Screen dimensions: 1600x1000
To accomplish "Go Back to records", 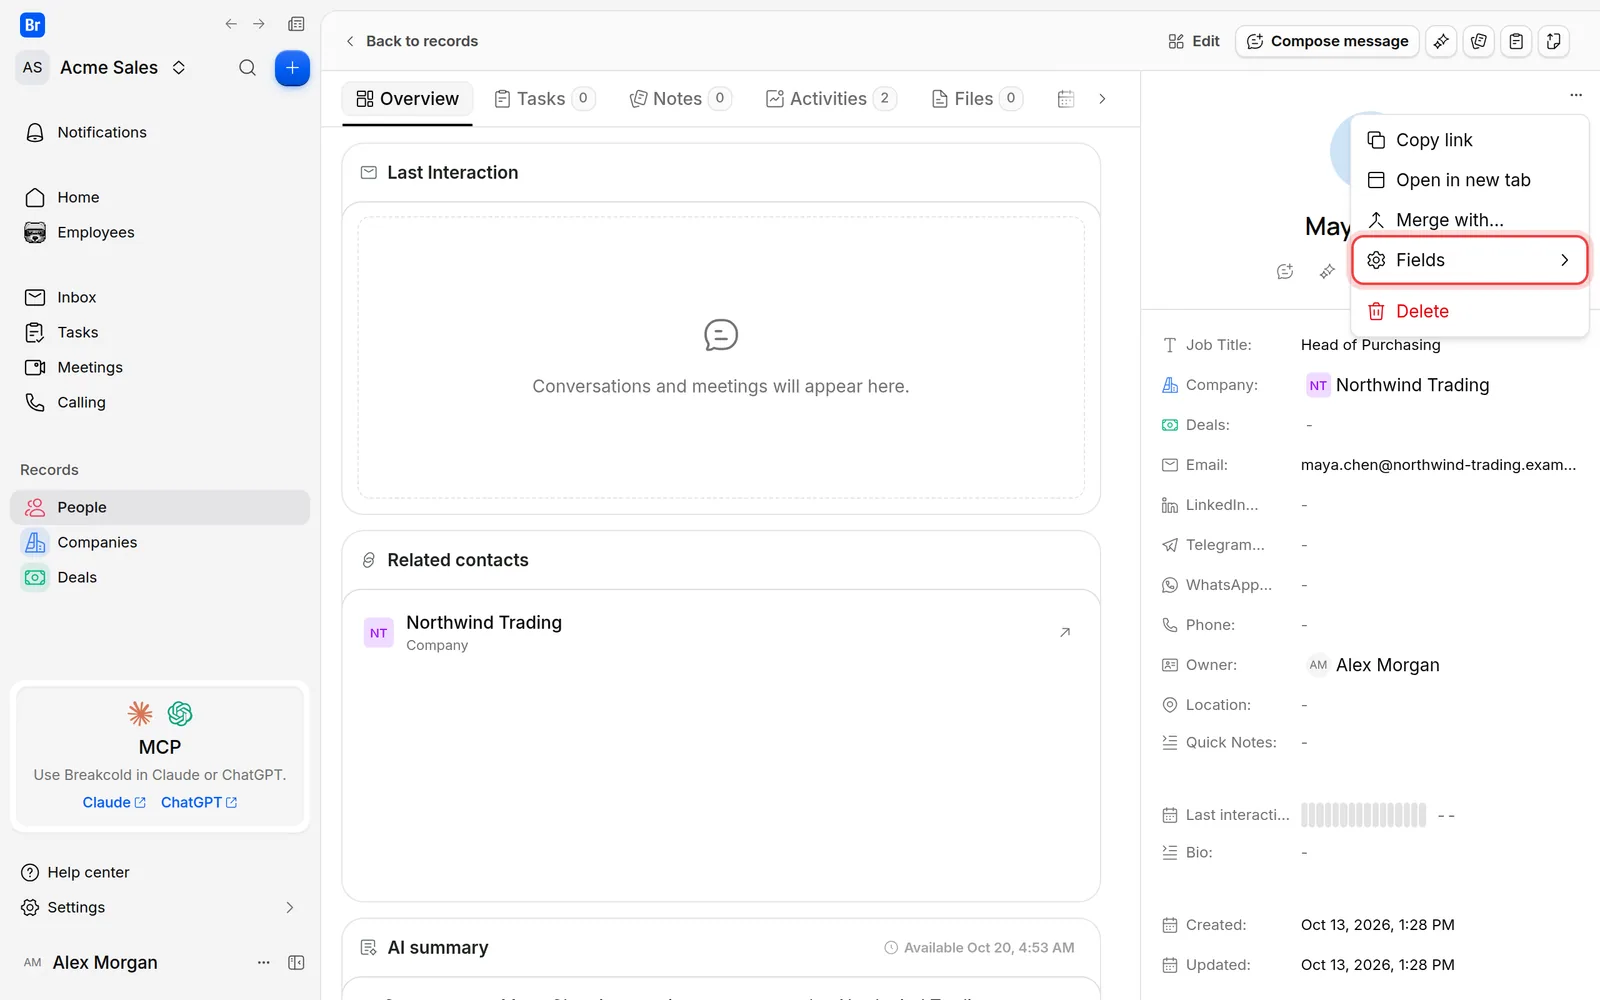I will [411, 41].
